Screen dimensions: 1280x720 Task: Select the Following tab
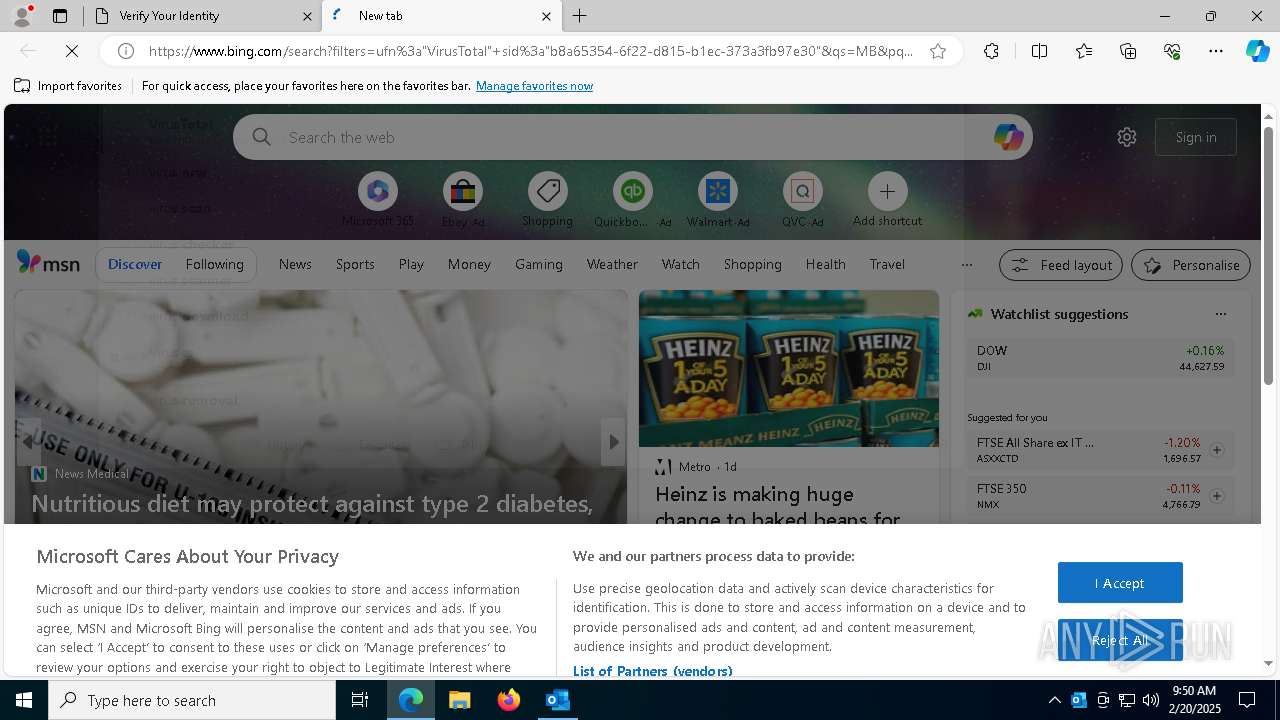point(214,264)
